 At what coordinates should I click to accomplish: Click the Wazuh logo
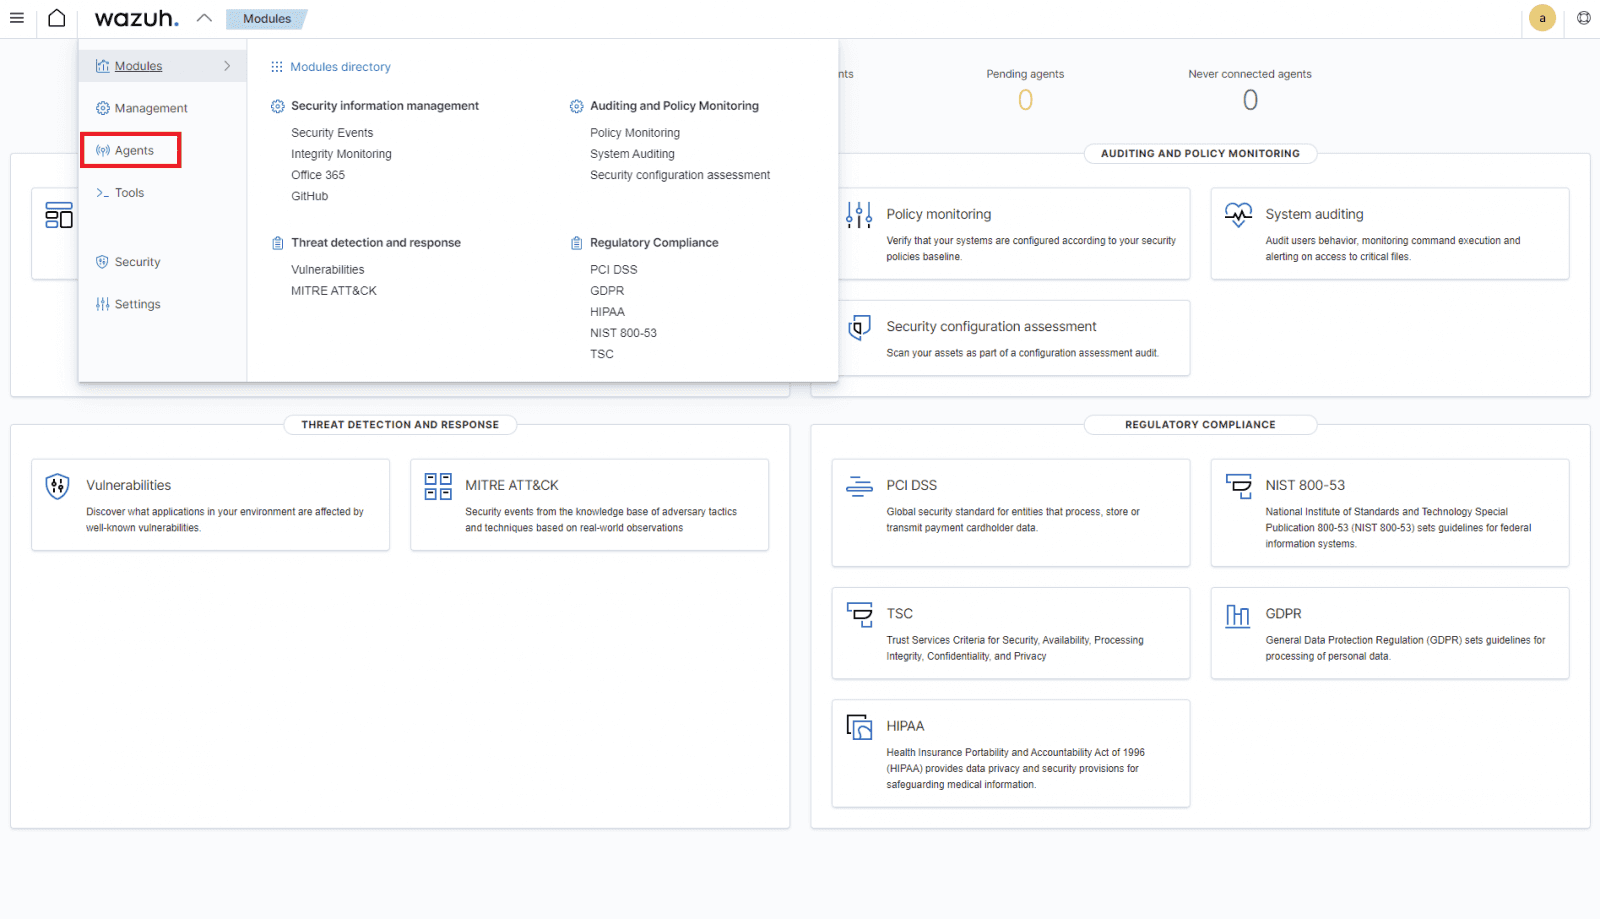[136, 18]
